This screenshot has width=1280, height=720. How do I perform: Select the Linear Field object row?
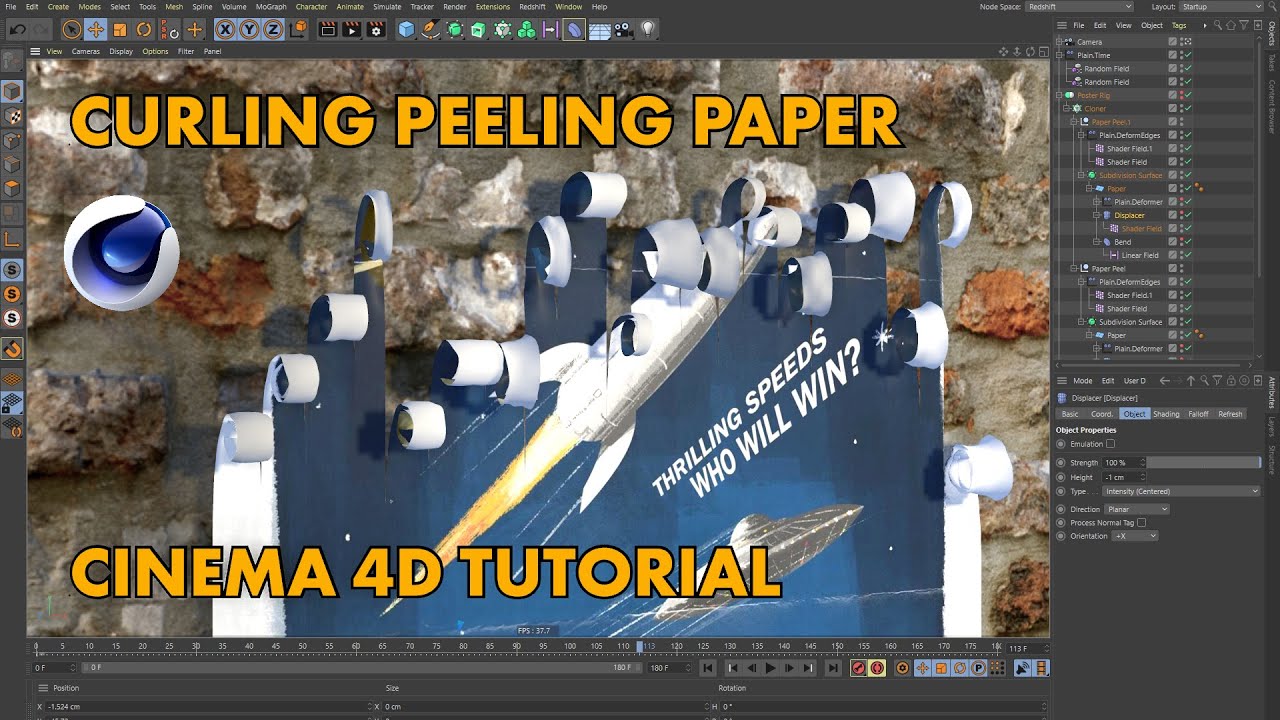[1139, 255]
